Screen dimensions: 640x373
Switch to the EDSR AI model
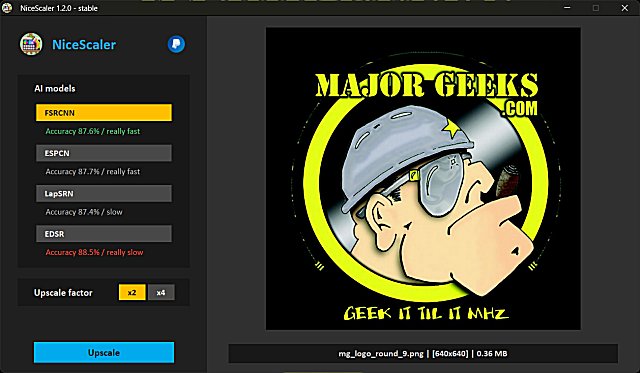[x=104, y=234]
